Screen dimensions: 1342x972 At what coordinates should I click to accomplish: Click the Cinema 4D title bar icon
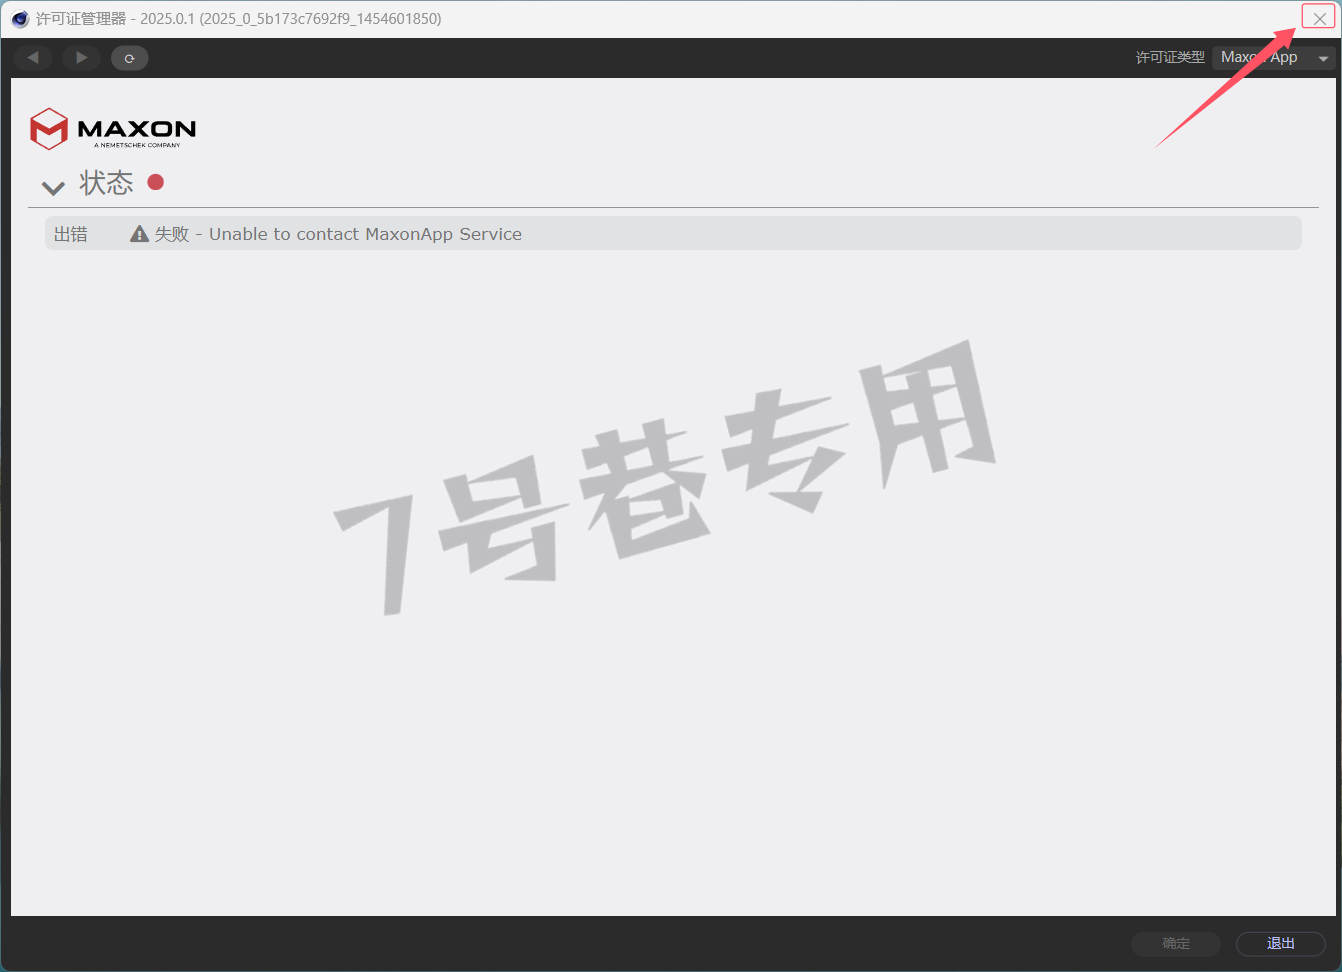point(19,19)
